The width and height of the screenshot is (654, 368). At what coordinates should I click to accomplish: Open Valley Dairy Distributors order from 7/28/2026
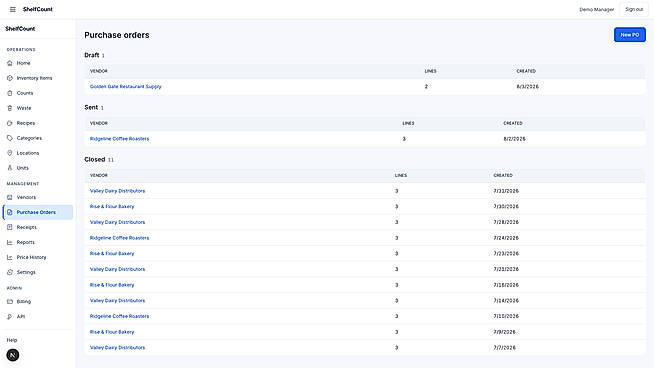[x=117, y=222]
